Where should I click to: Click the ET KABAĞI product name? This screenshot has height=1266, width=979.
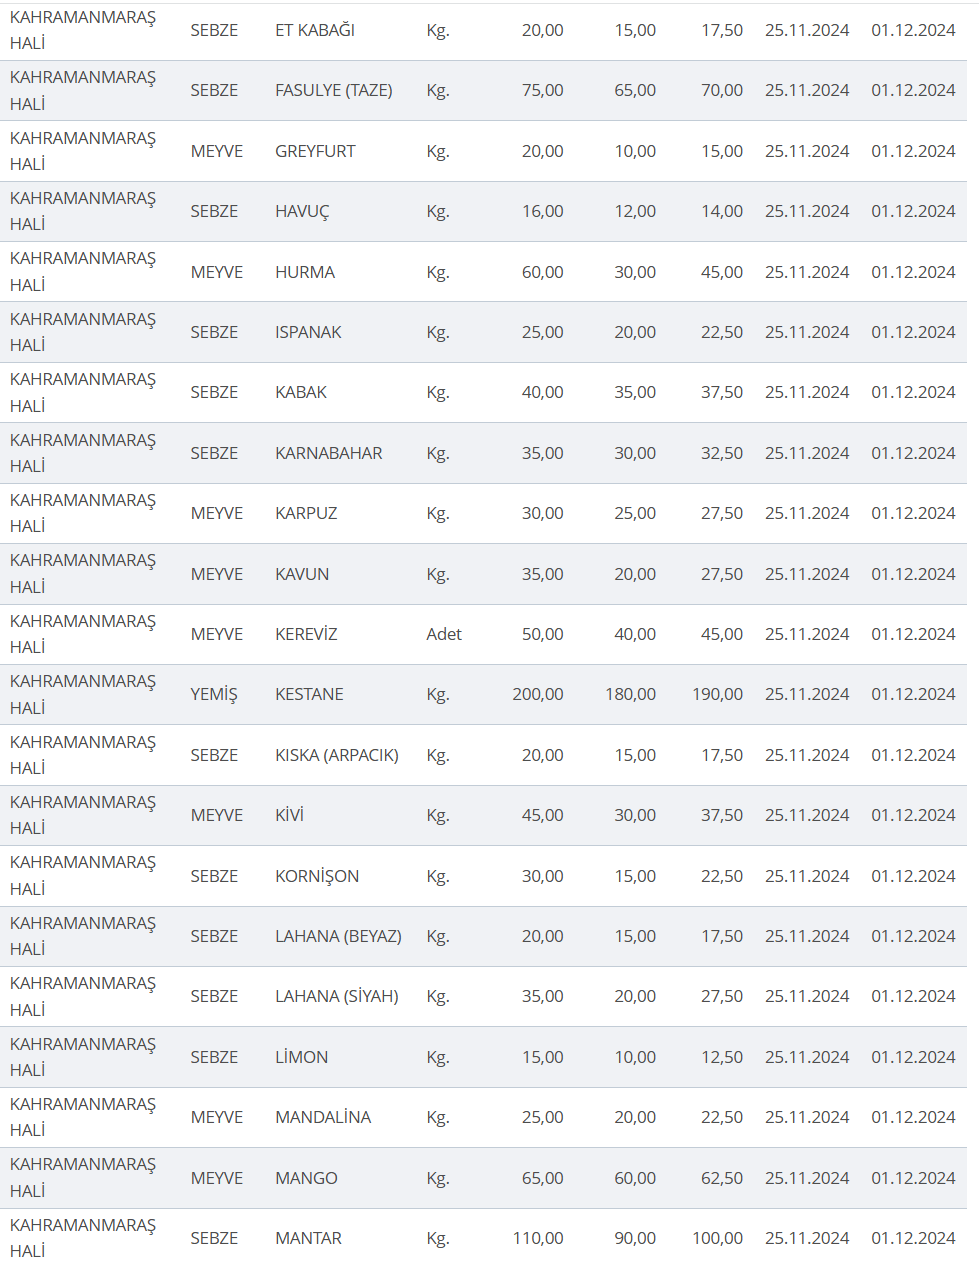click(315, 30)
